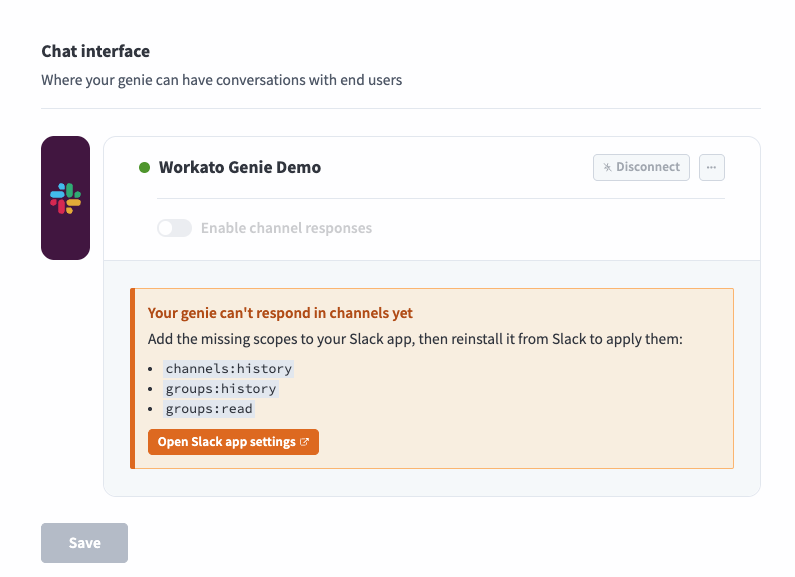
Task: Click the Save button
Action: pos(84,543)
